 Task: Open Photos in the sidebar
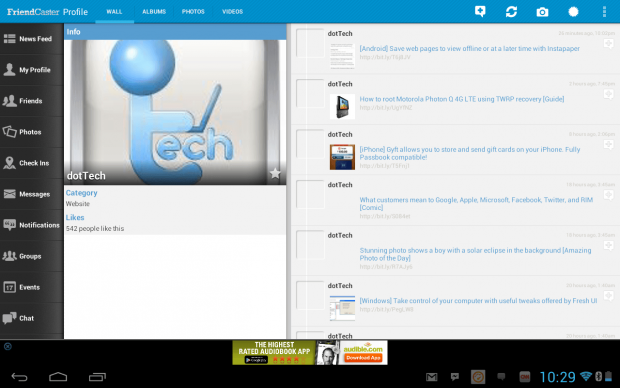pyautogui.click(x=32, y=132)
